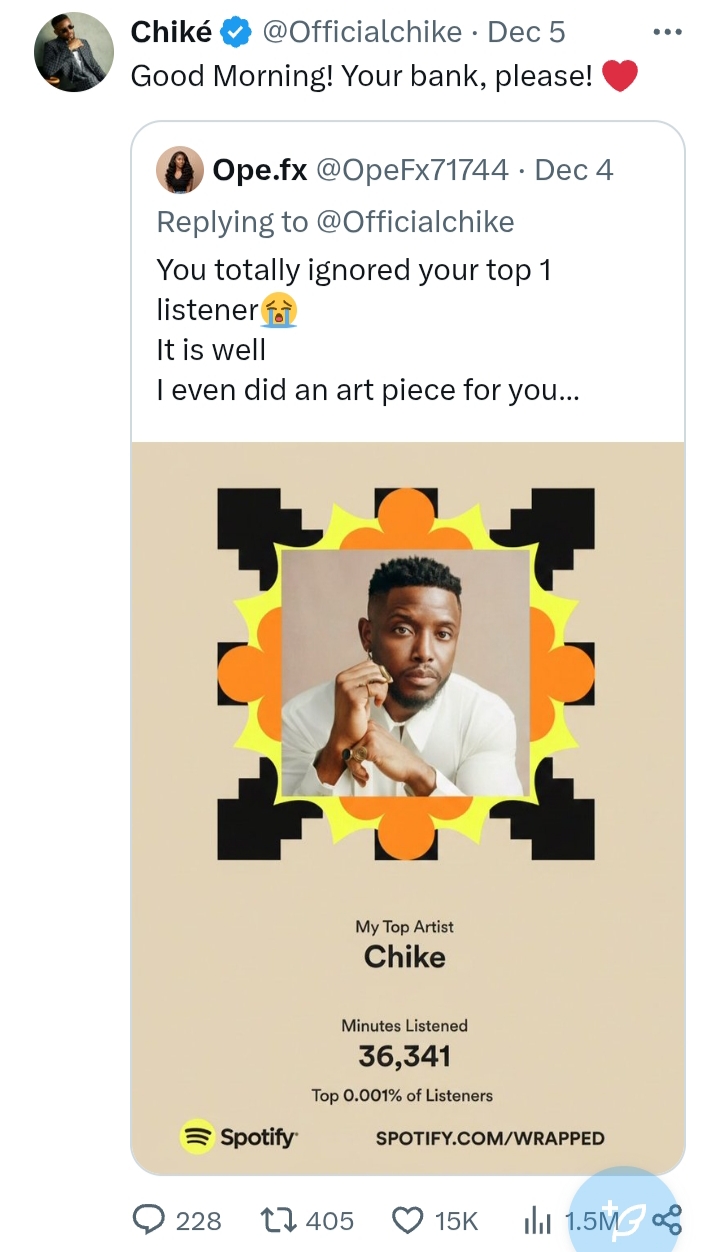
Task: Open Ope.fx's round profile avatar
Action: click(x=180, y=170)
